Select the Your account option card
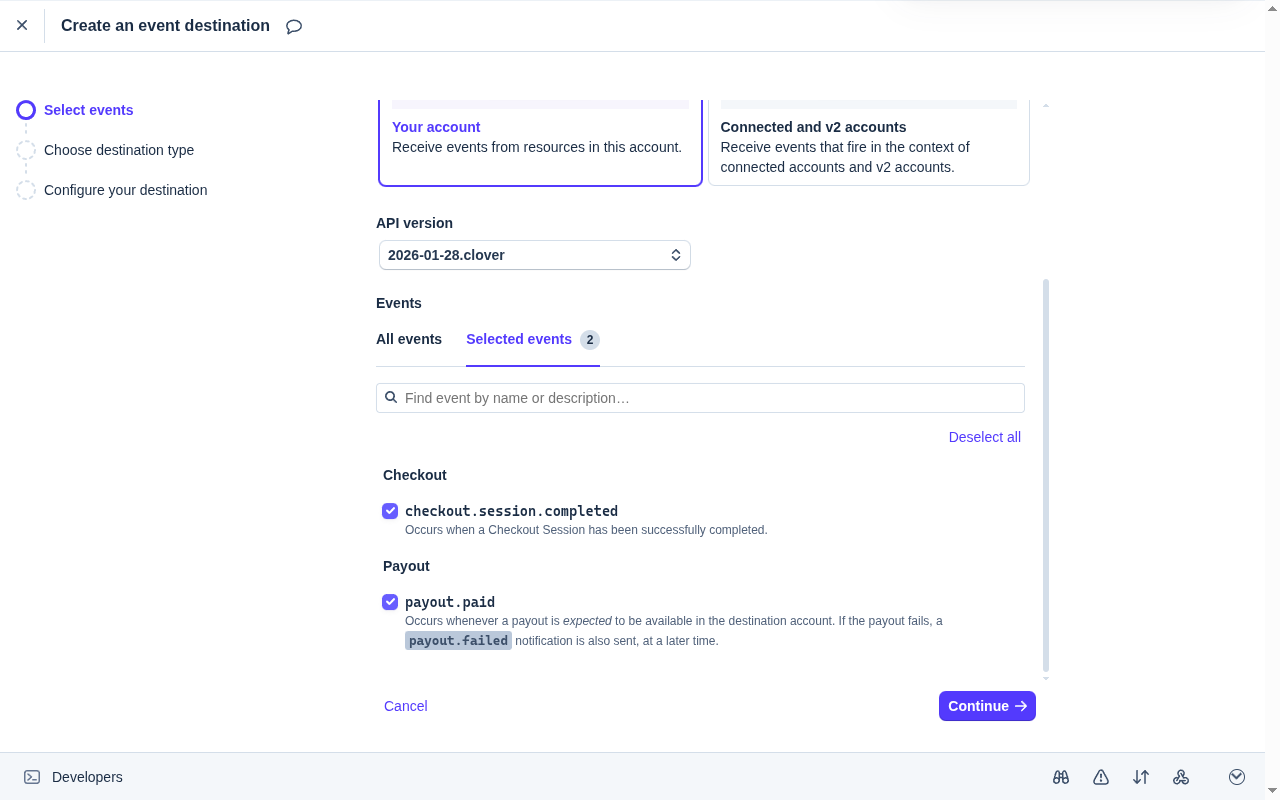The height and width of the screenshot is (800, 1280). pyautogui.click(x=540, y=145)
